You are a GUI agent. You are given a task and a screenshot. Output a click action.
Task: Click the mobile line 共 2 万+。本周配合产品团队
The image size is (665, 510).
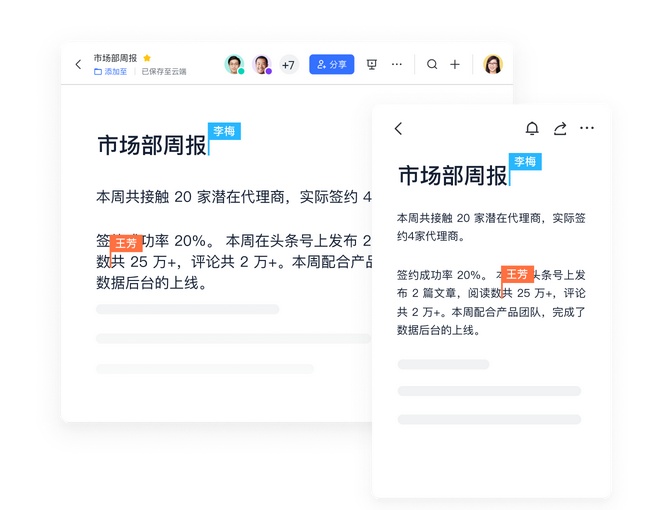(x=469, y=312)
